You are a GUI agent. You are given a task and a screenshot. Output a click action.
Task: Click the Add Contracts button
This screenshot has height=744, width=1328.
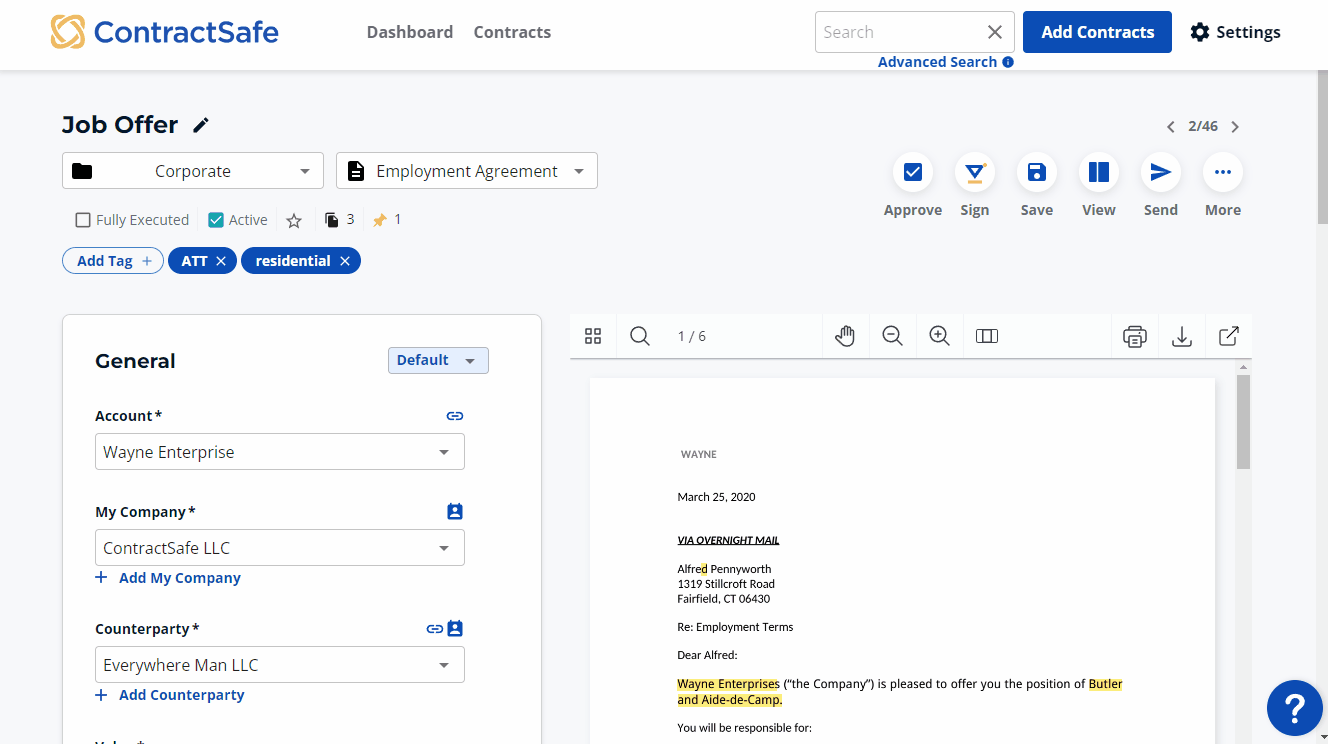click(x=1097, y=32)
